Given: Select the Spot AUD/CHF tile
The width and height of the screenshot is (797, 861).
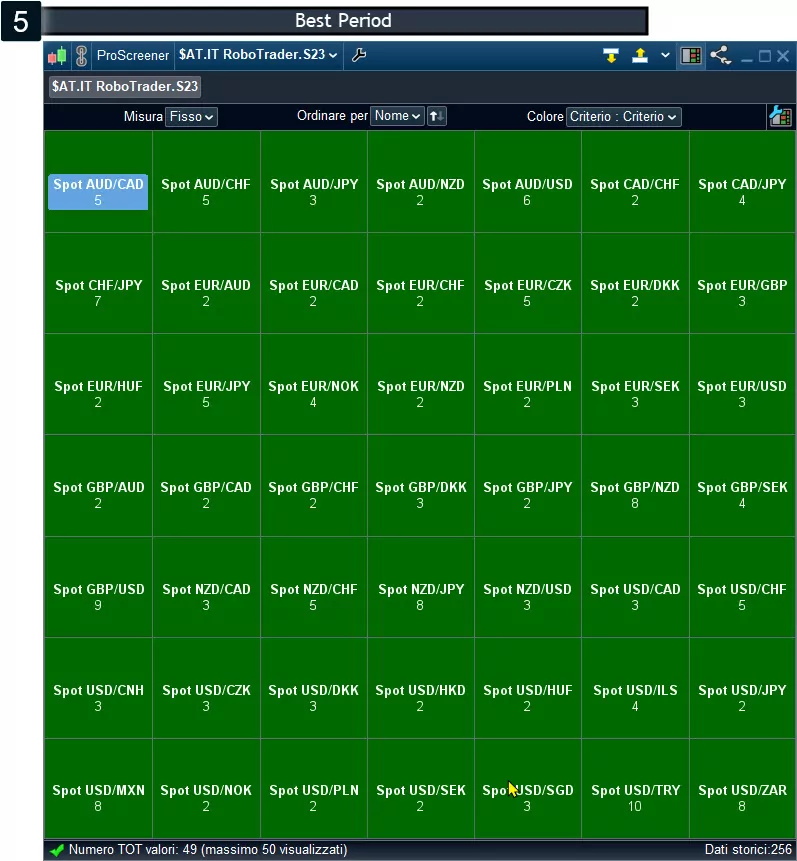Looking at the screenshot, I should (206, 181).
